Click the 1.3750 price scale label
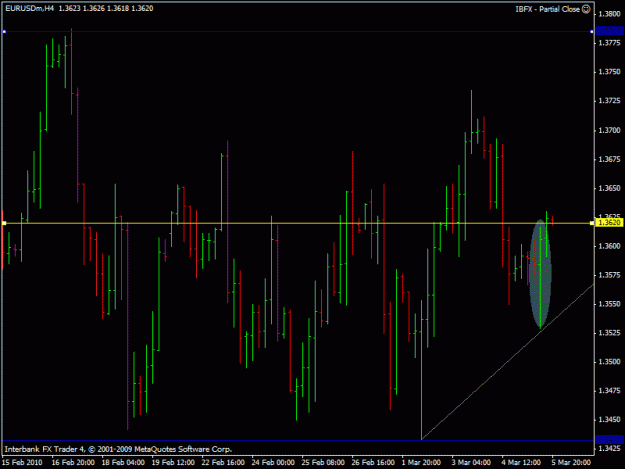625x469 pixels. click(609, 72)
